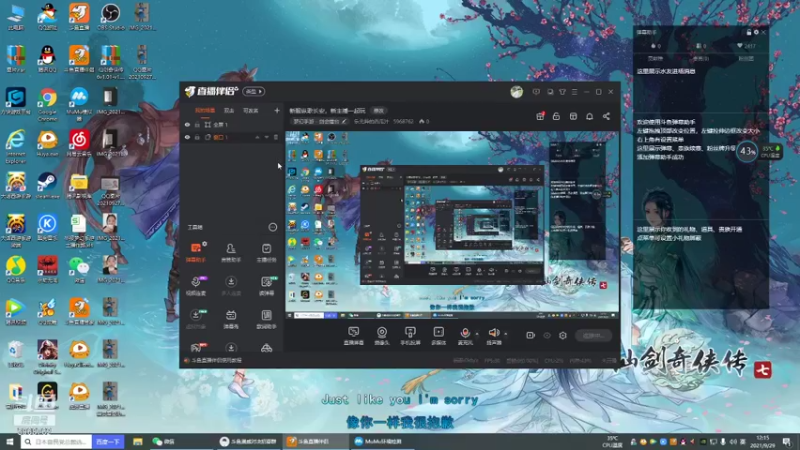Start recording with the record icon
Image resolution: width=800 pixels, height=450 pixels.
coord(530,335)
